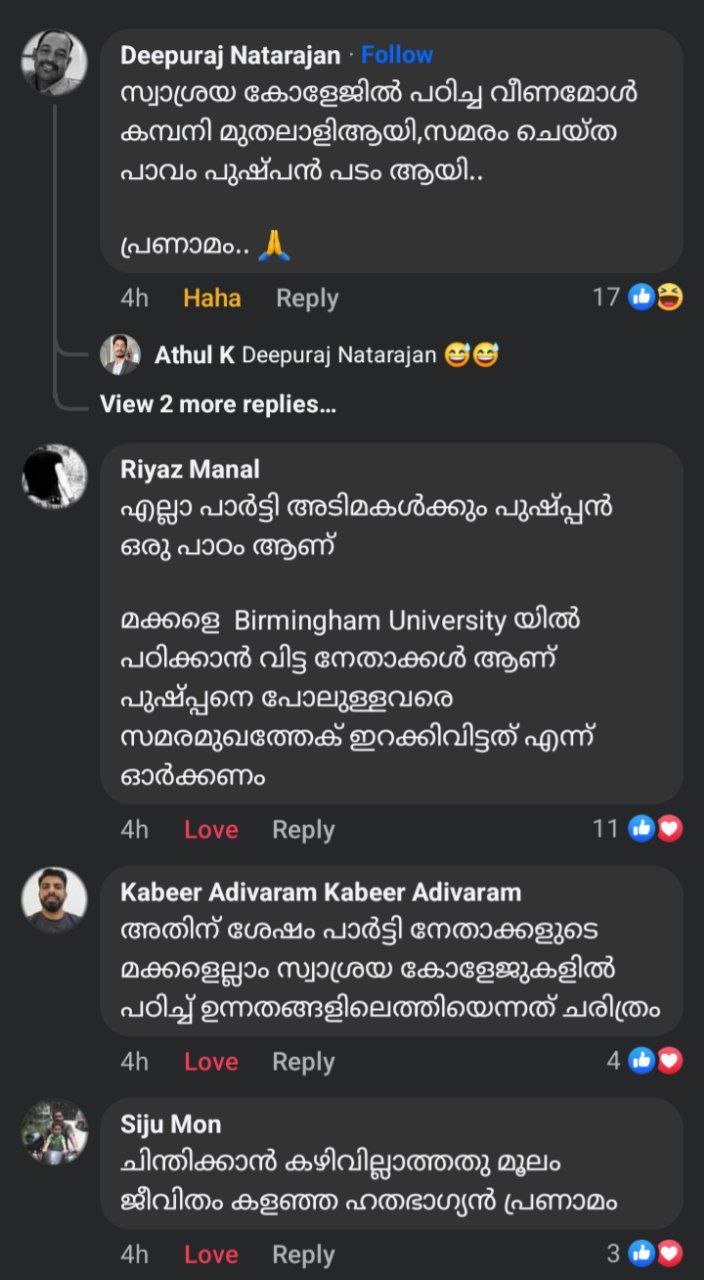The height and width of the screenshot is (1280, 704).
Task: Open Kabeer Adivaram's profile photo
Action: point(54,899)
